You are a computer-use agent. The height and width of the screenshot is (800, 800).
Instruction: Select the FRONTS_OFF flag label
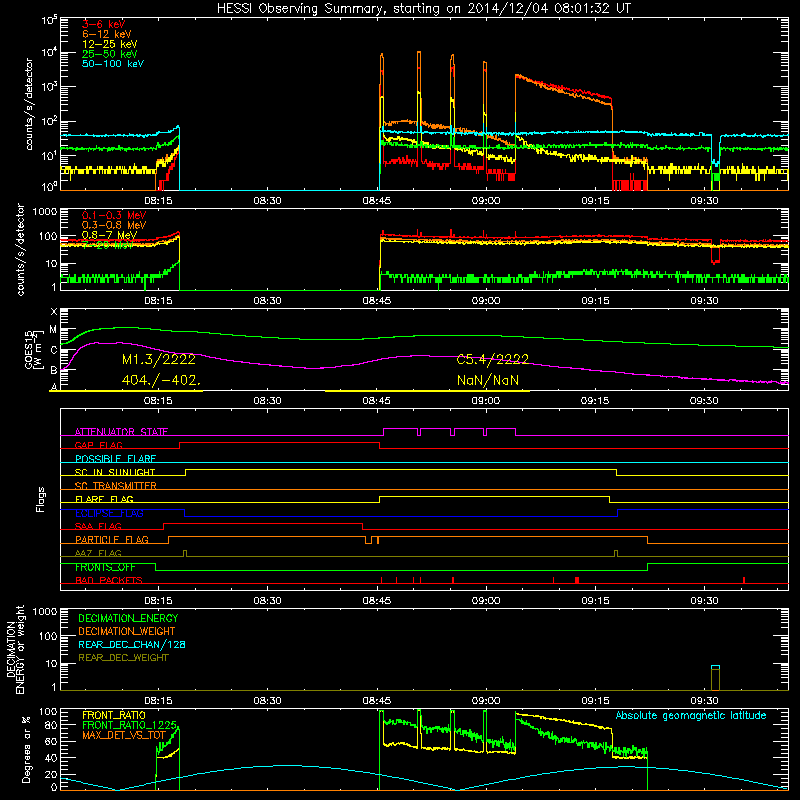105,567
